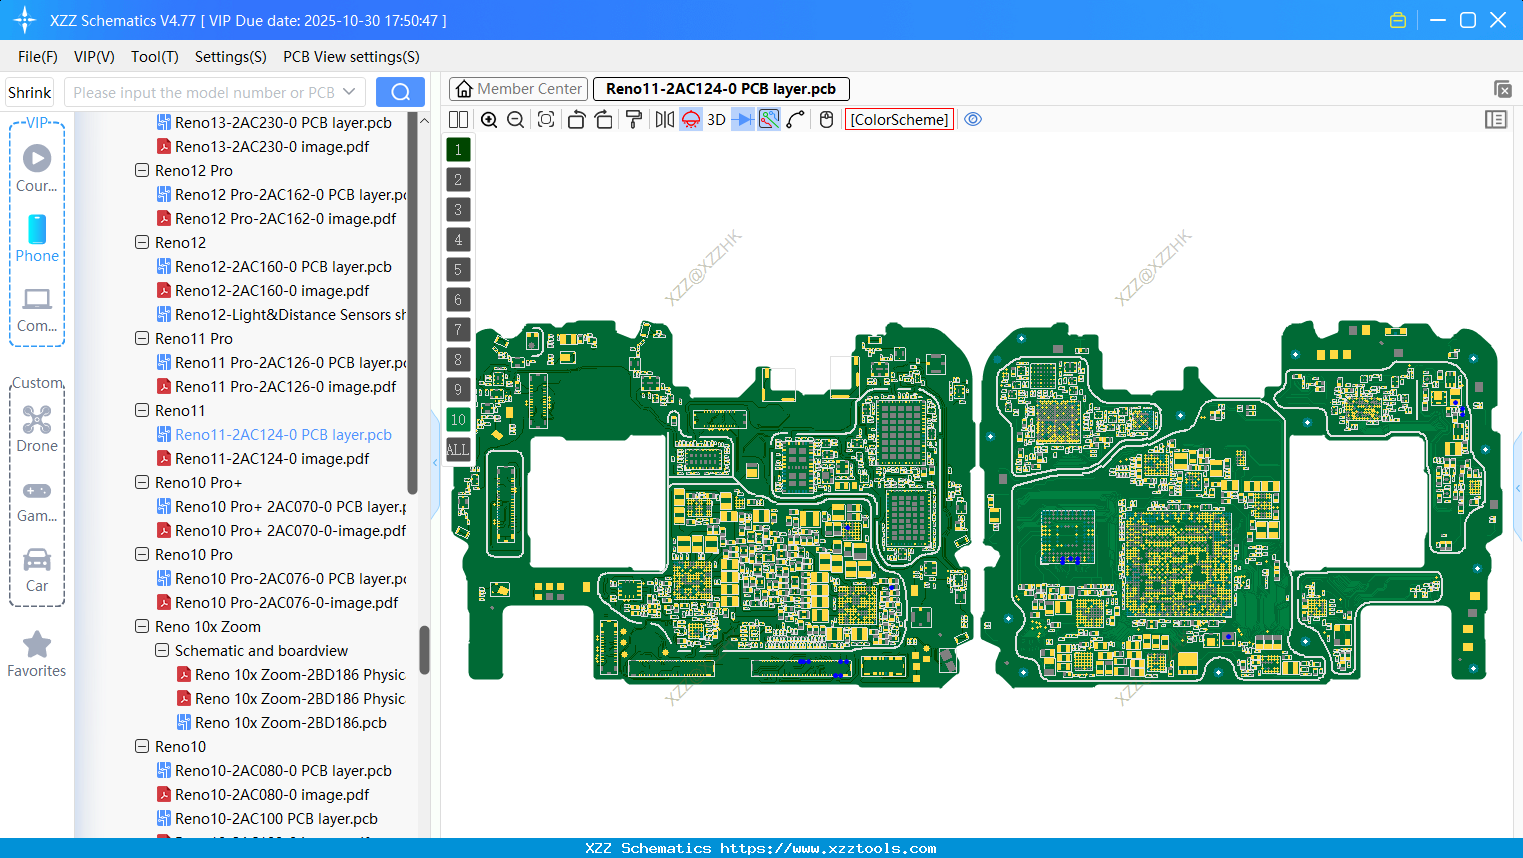Viewport: 1523px width, 858px height.
Task: Click the zoom out magnifier icon
Action: click(516, 120)
